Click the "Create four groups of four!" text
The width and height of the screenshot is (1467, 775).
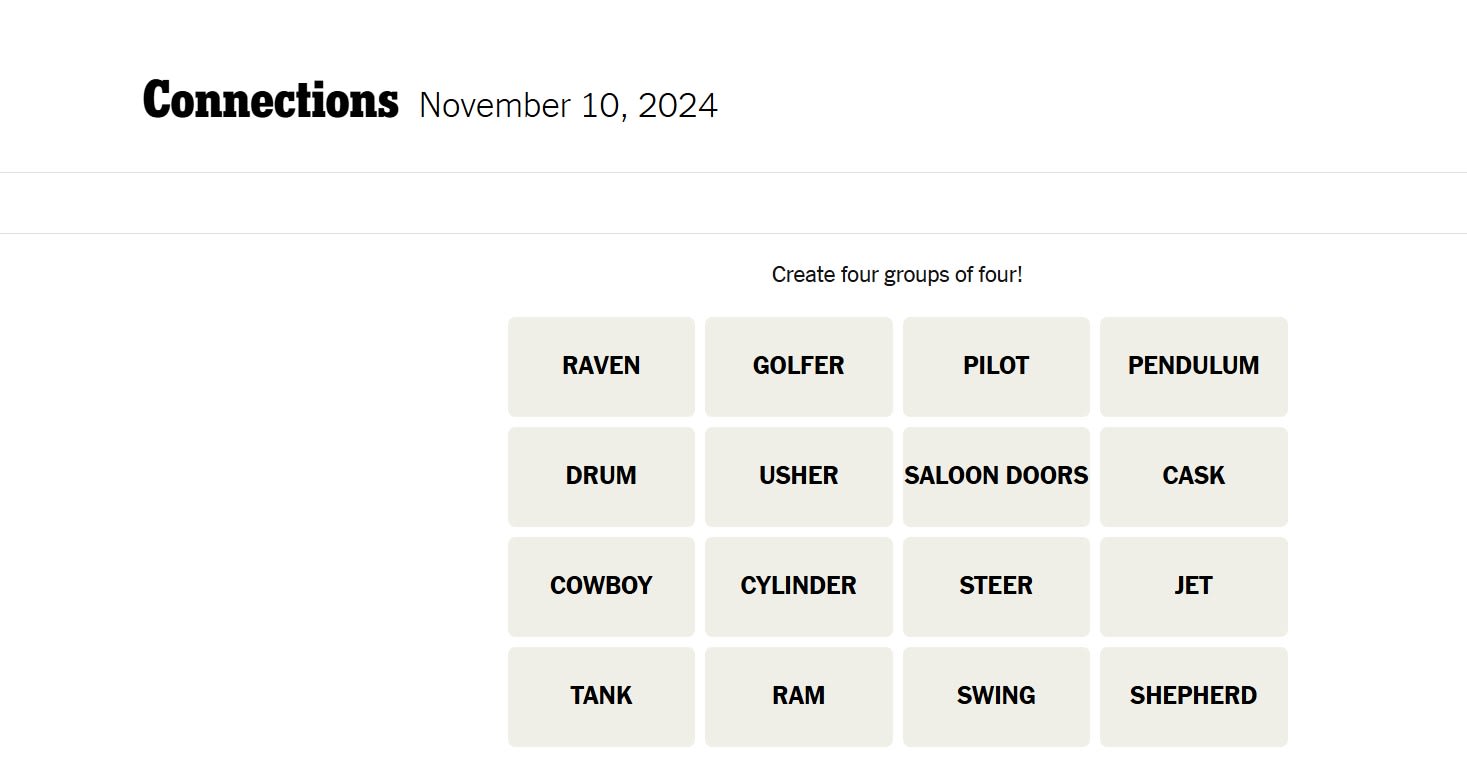coord(897,274)
